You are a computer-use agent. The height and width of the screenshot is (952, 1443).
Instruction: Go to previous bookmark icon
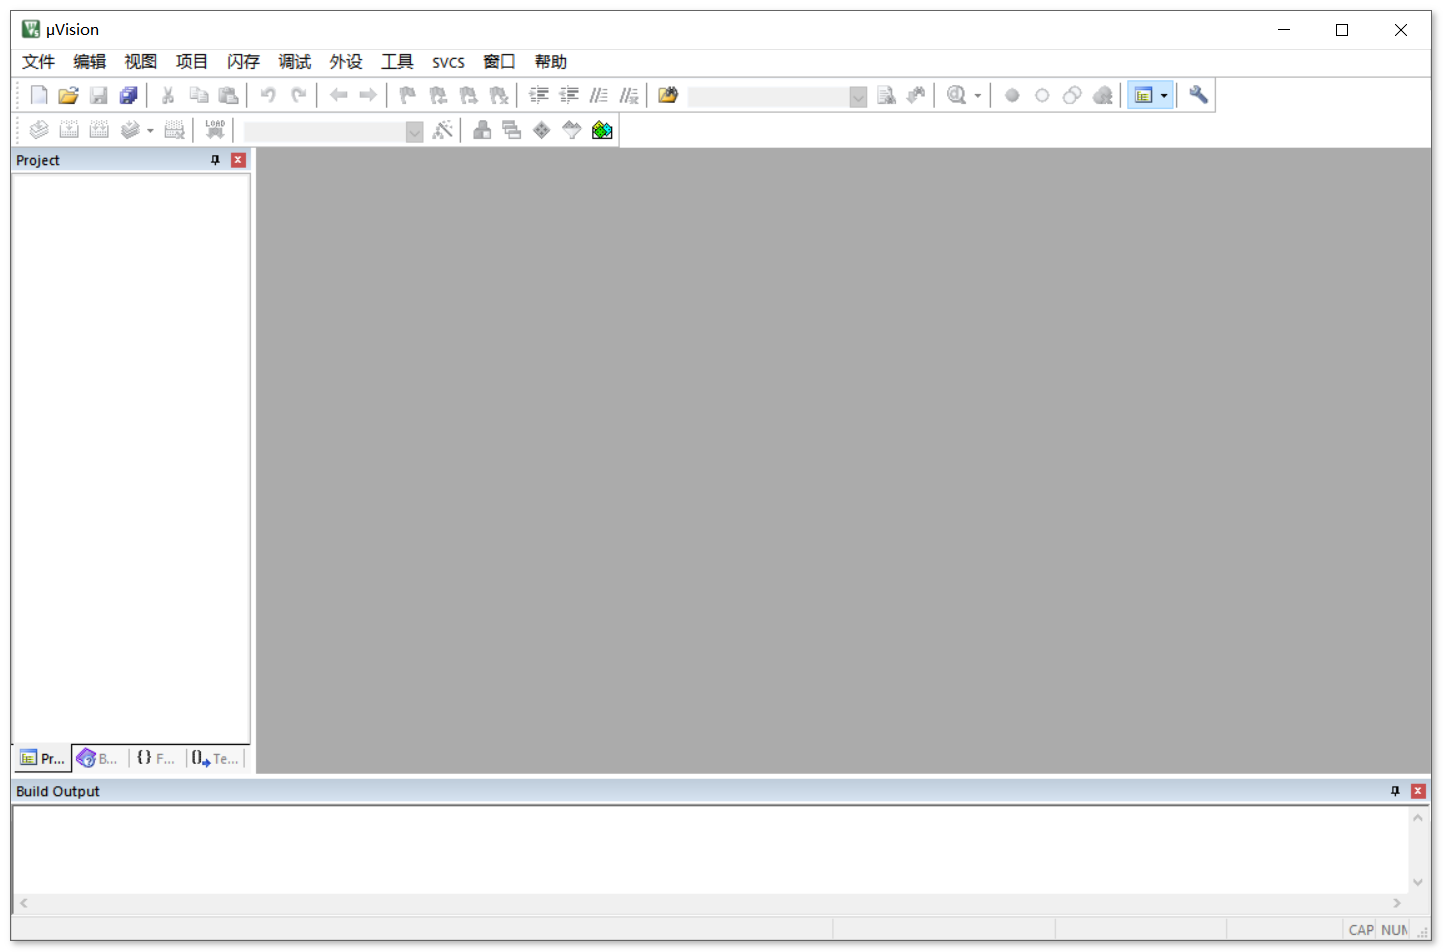point(438,95)
